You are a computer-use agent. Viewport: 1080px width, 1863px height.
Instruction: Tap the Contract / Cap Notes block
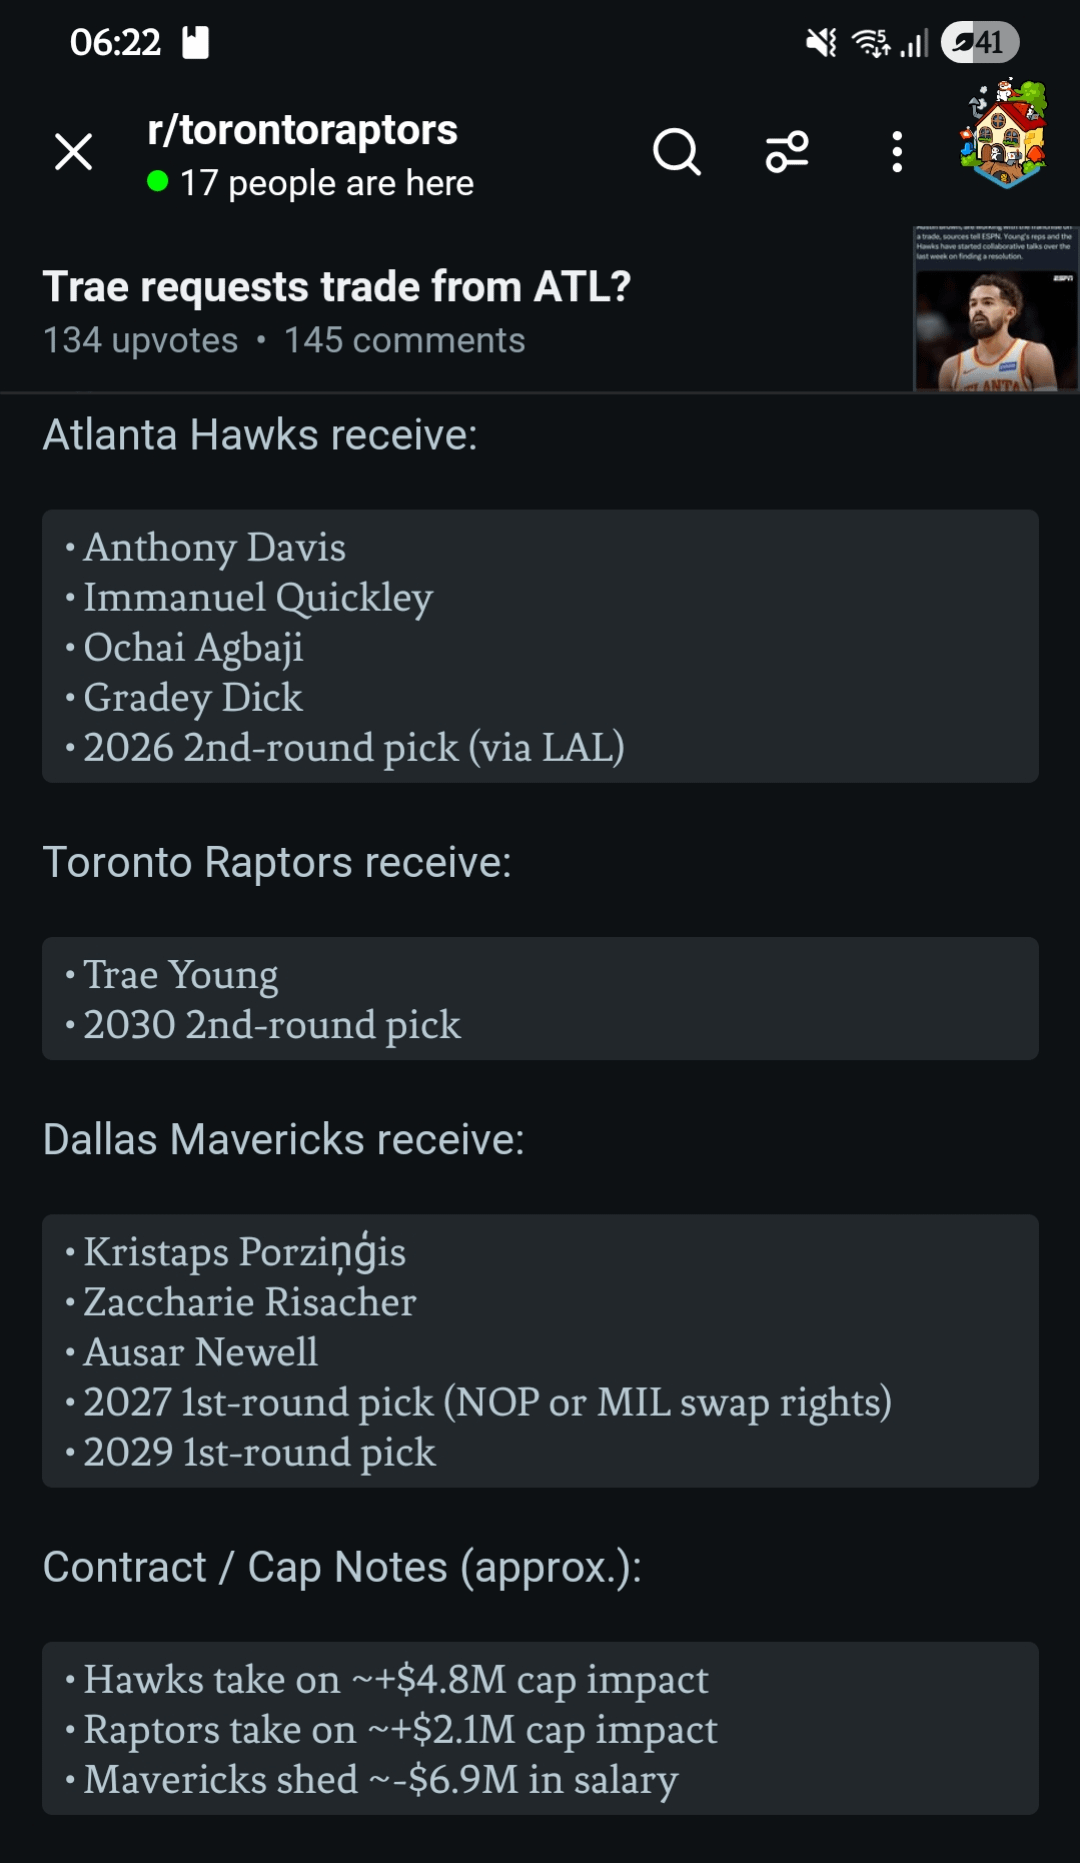540,1728
